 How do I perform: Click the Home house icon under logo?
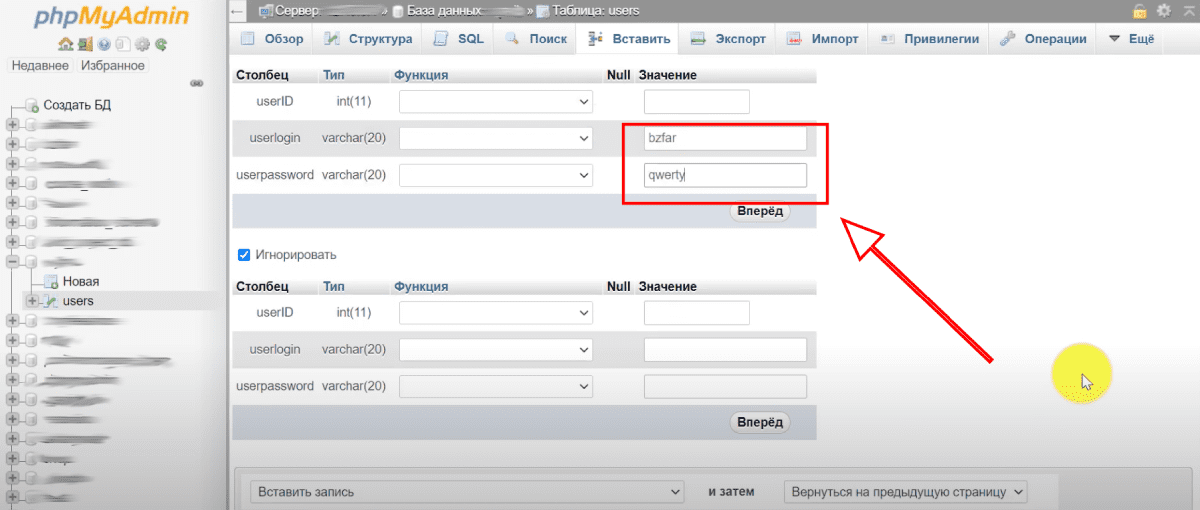point(65,44)
